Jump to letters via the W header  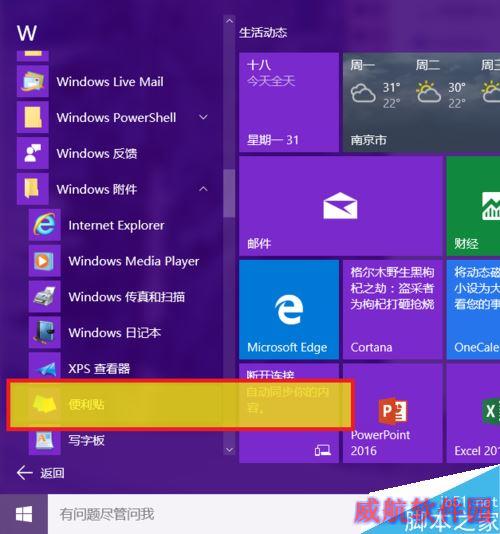point(27,33)
